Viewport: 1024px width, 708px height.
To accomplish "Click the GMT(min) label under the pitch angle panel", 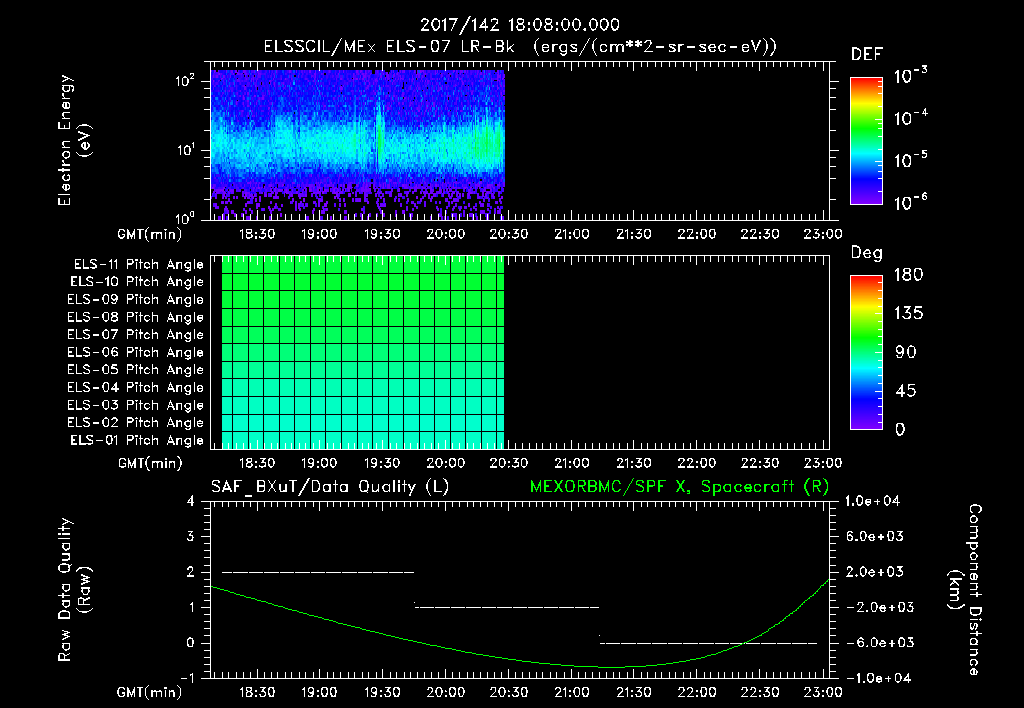I will [x=150, y=464].
